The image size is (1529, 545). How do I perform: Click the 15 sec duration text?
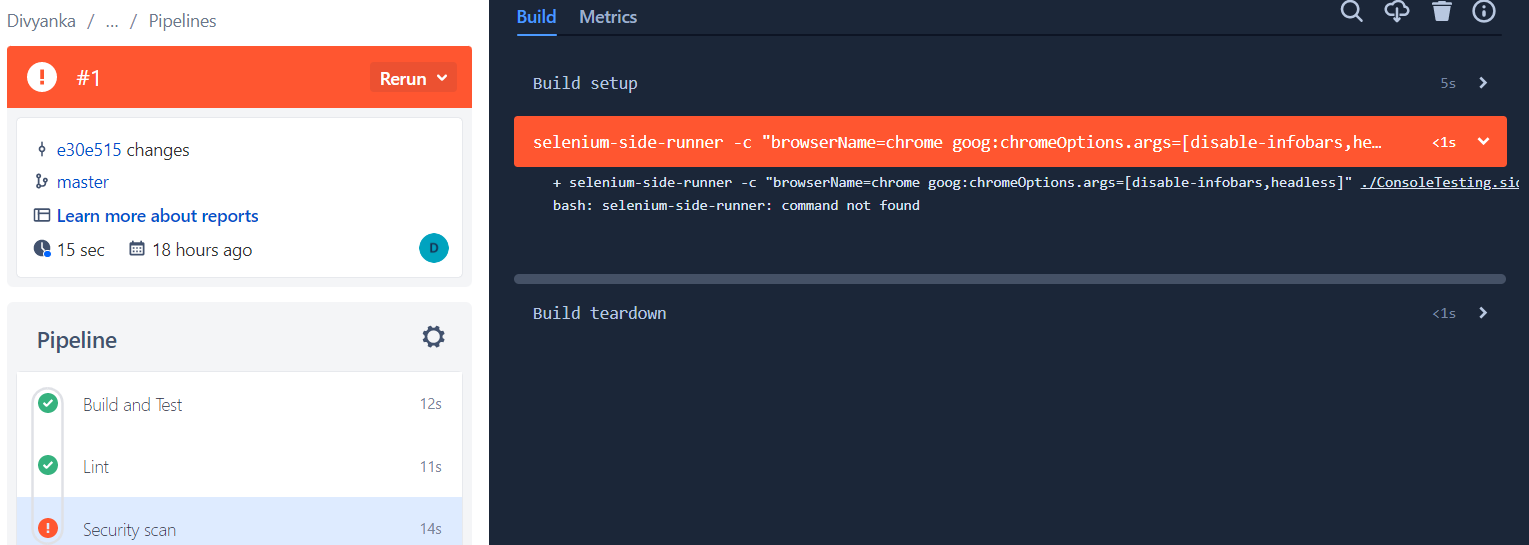coord(80,250)
